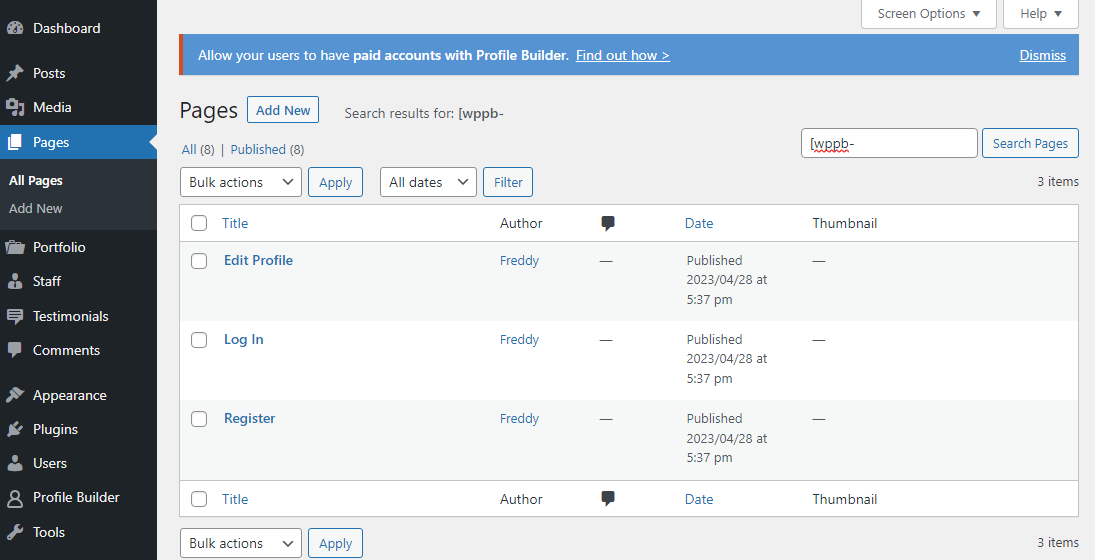Click the Testimonials icon in sidebar
The image size is (1095, 560).
click(x=15, y=317)
